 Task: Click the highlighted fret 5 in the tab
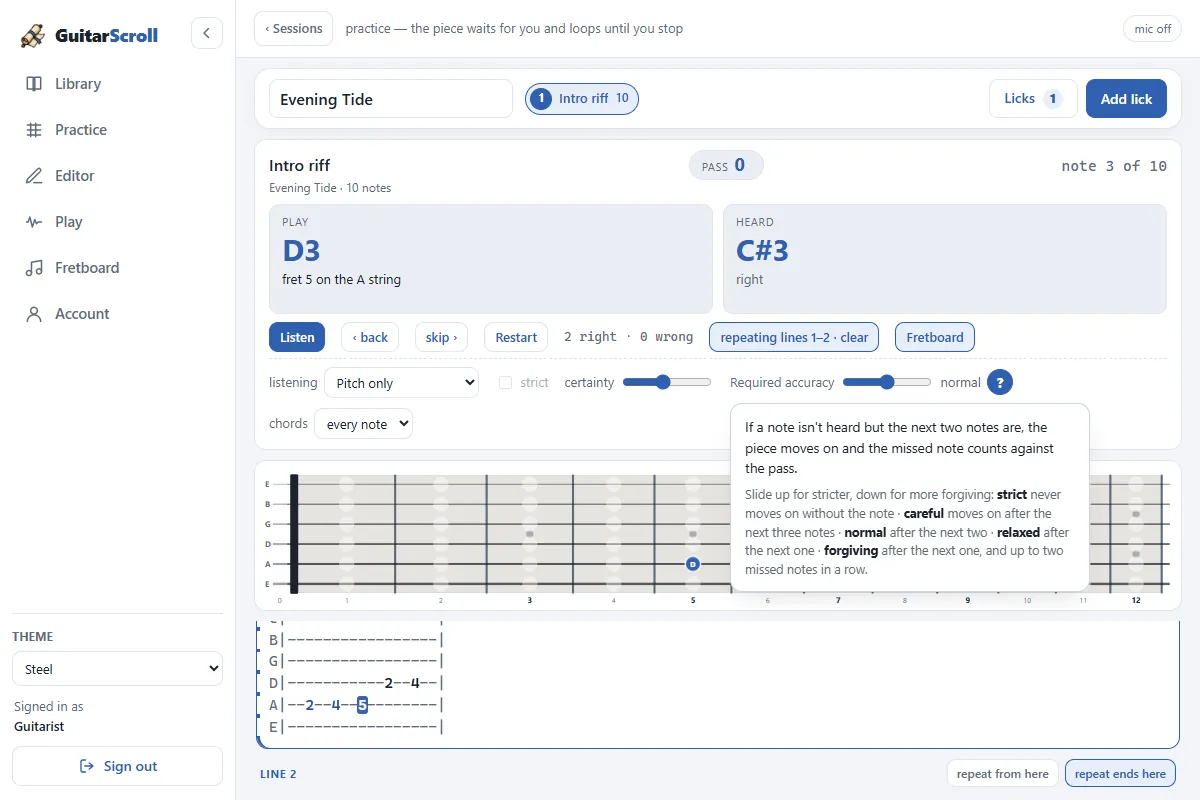pyautogui.click(x=362, y=705)
